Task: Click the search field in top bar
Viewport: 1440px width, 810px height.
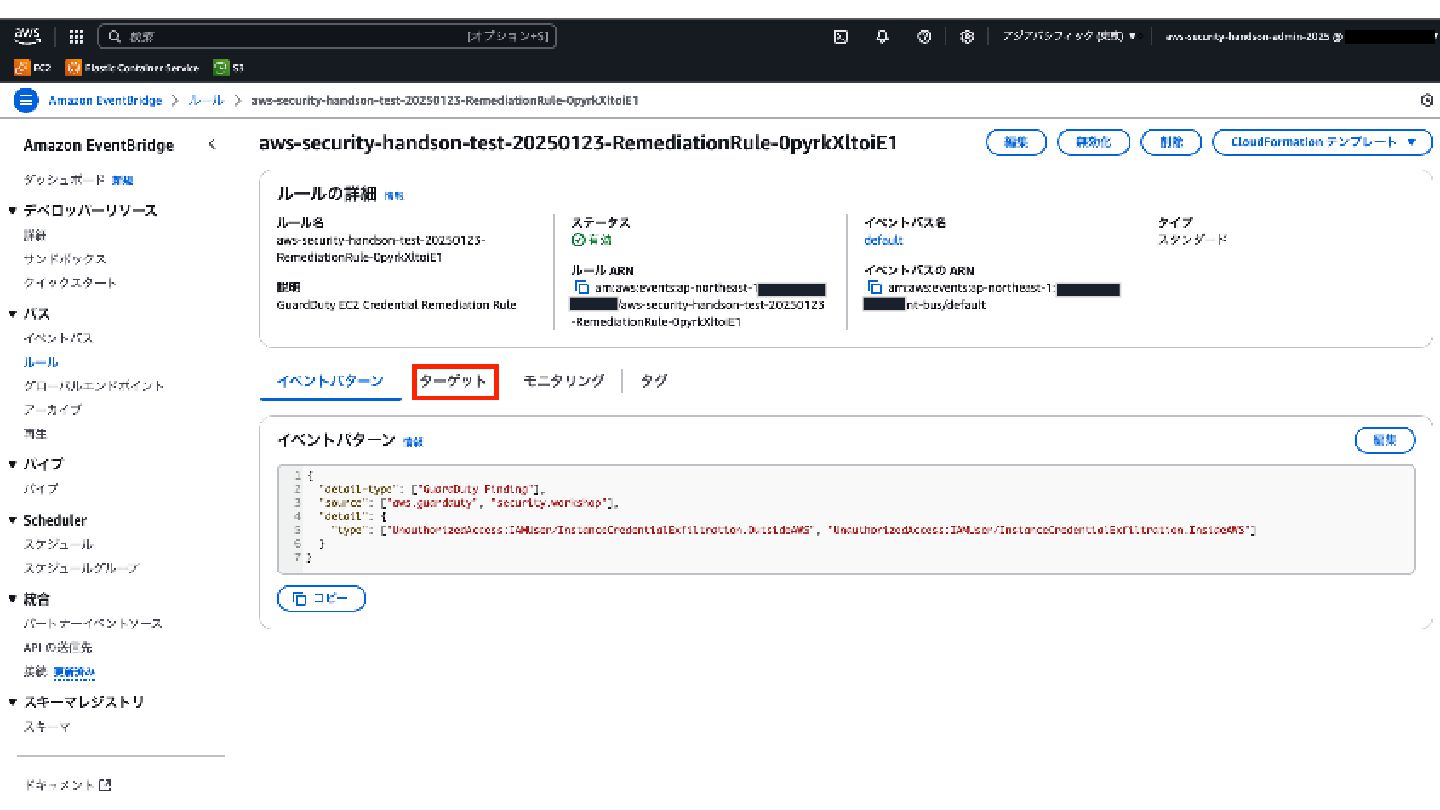Action: point(327,37)
